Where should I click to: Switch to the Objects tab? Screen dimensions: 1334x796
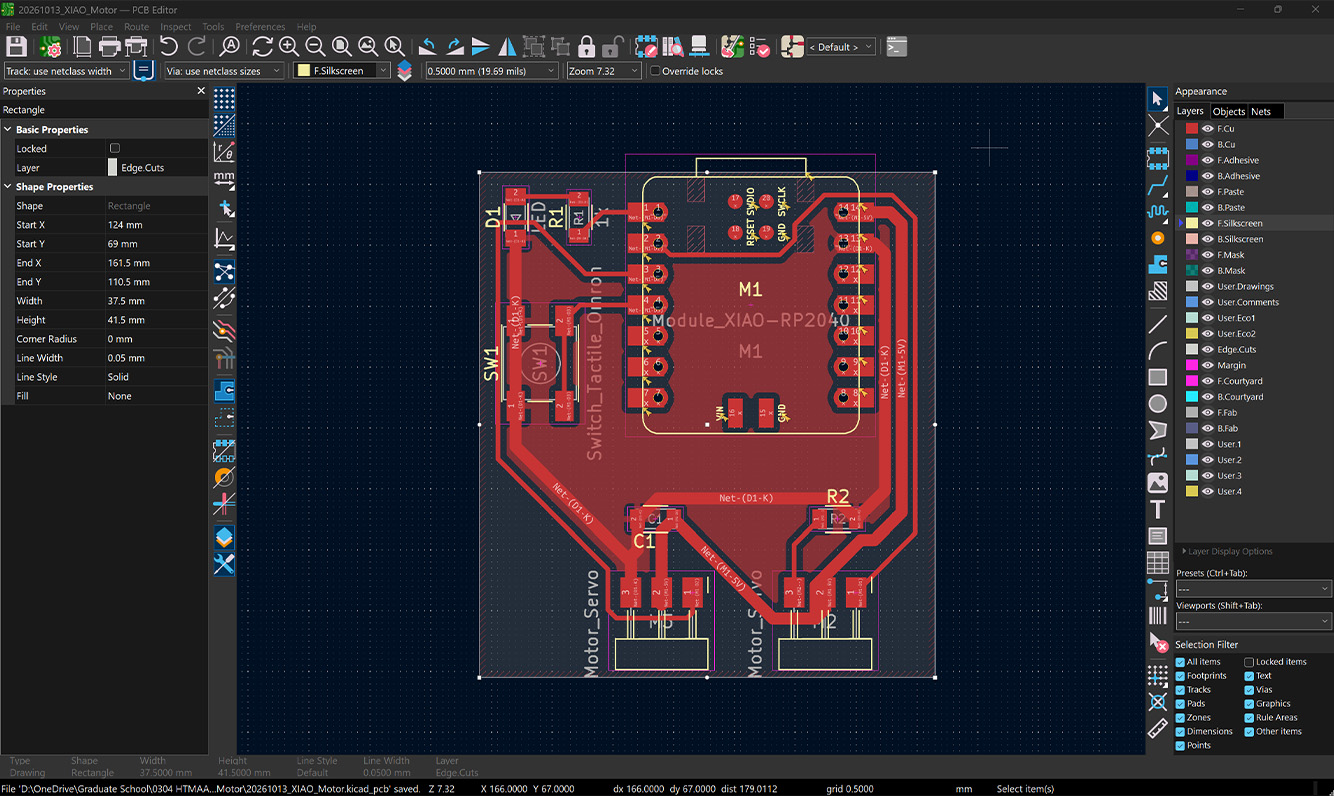click(x=1229, y=111)
